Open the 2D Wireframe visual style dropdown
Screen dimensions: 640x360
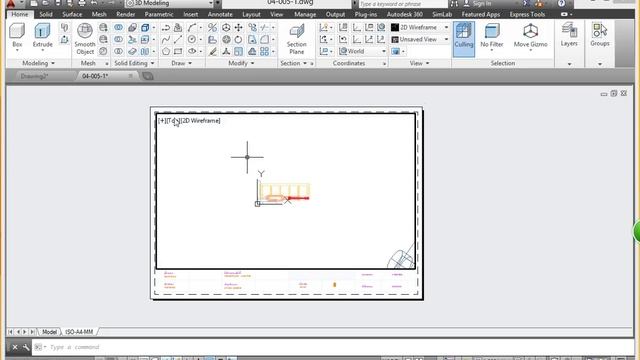pyautogui.click(x=420, y=27)
